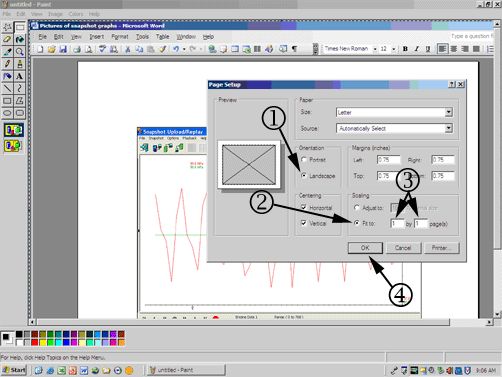Select the Line tool

(7, 89)
